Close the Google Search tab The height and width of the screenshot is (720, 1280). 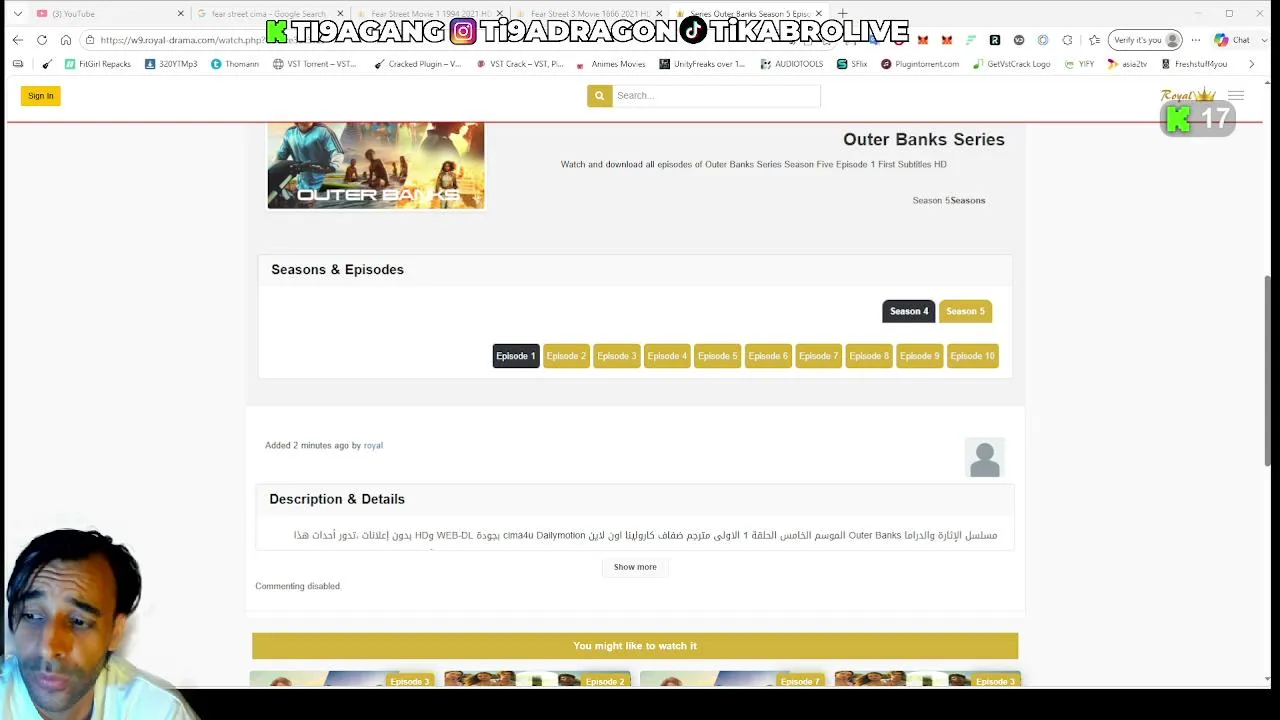pyautogui.click(x=340, y=14)
